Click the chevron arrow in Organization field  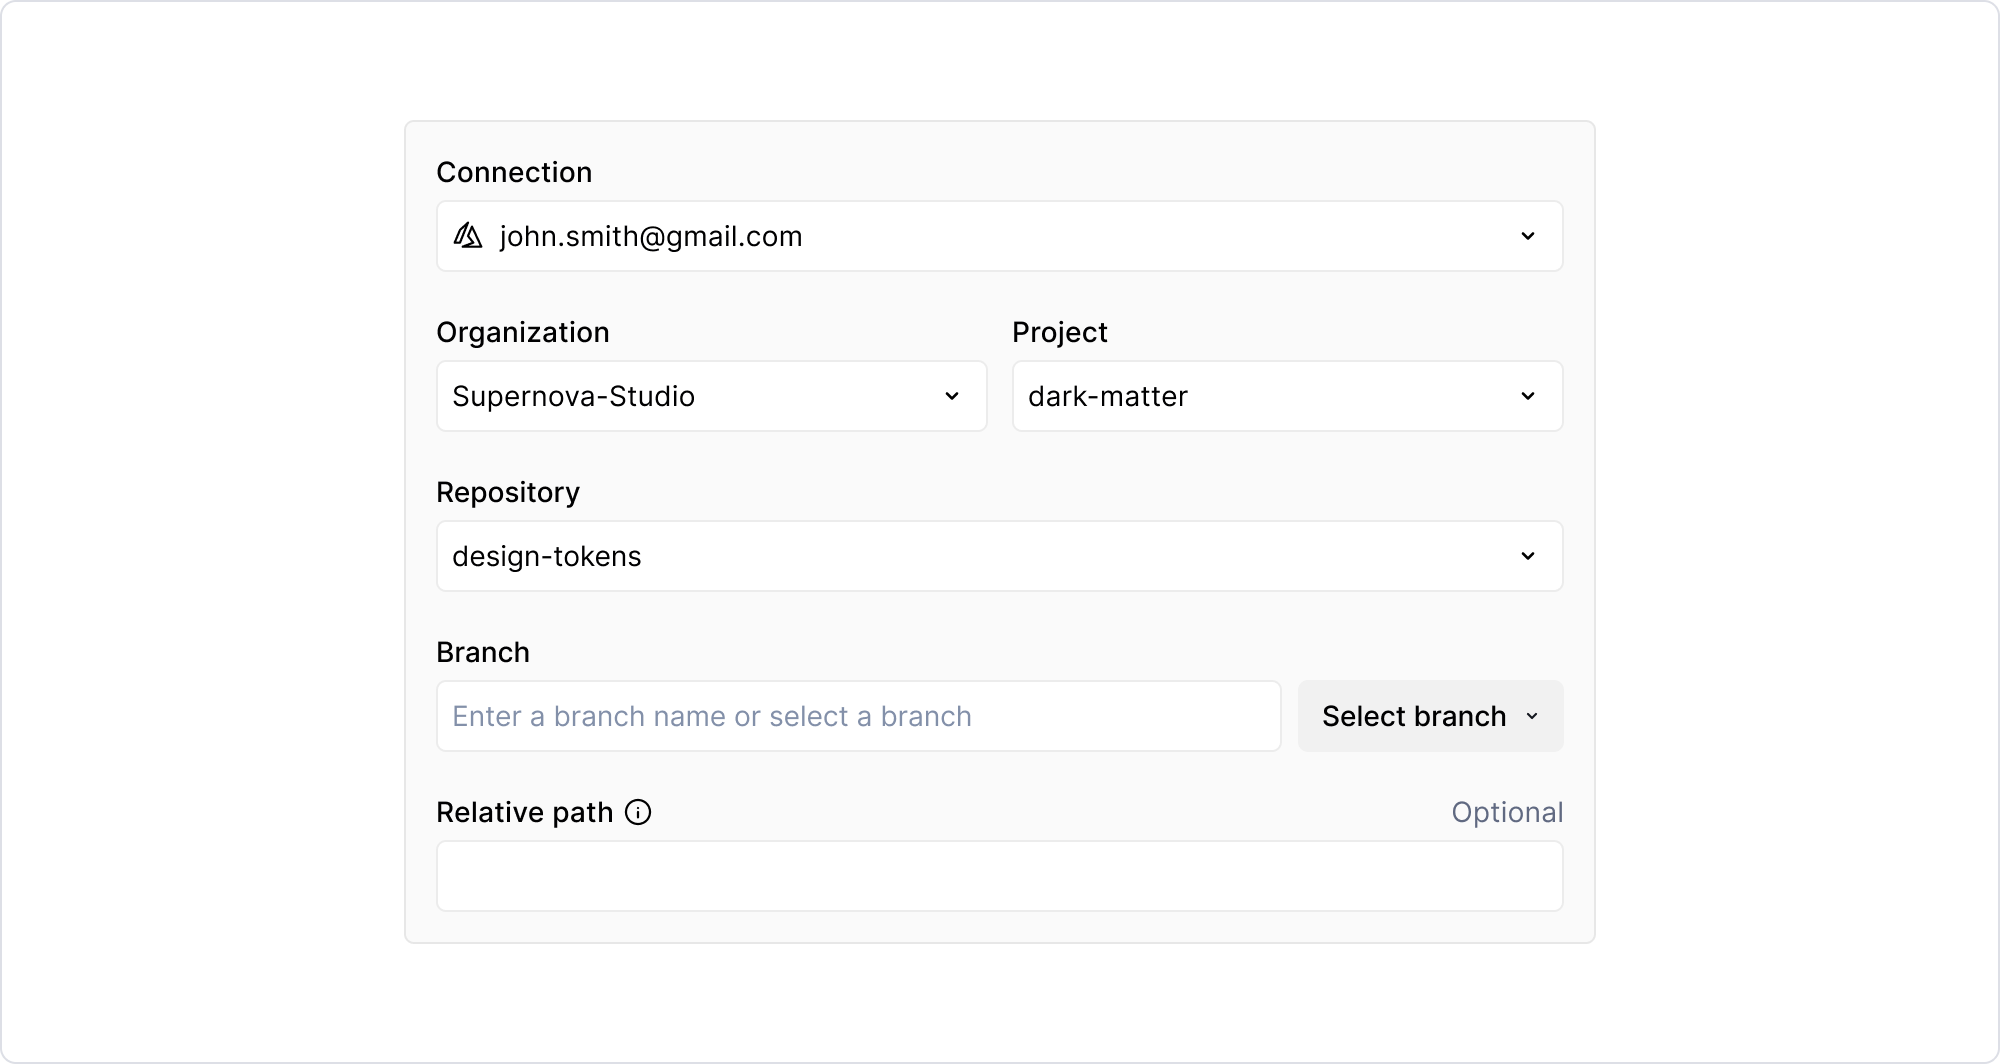(x=951, y=396)
